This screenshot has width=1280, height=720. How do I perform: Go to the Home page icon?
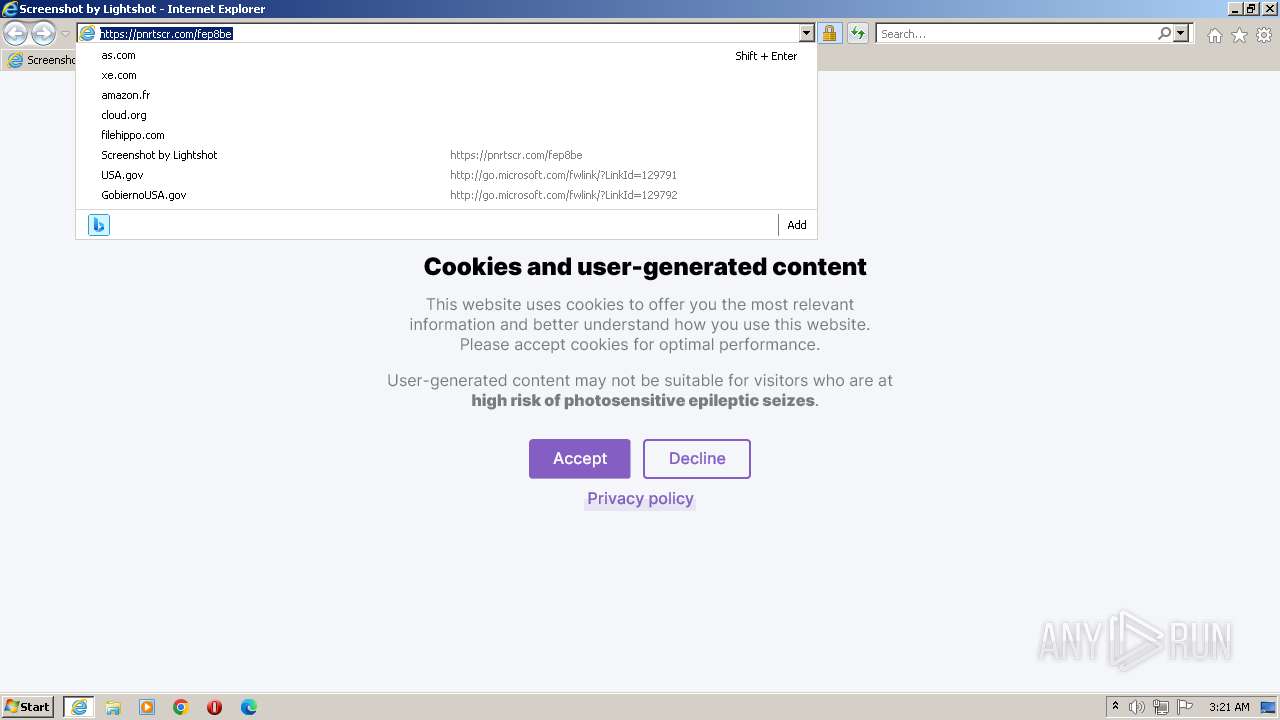[x=1214, y=35]
